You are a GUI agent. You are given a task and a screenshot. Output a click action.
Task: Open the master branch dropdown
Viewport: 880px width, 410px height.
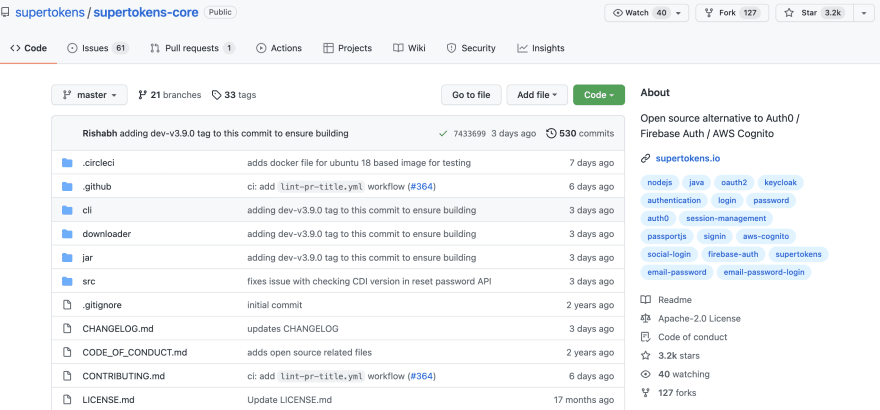coord(89,95)
